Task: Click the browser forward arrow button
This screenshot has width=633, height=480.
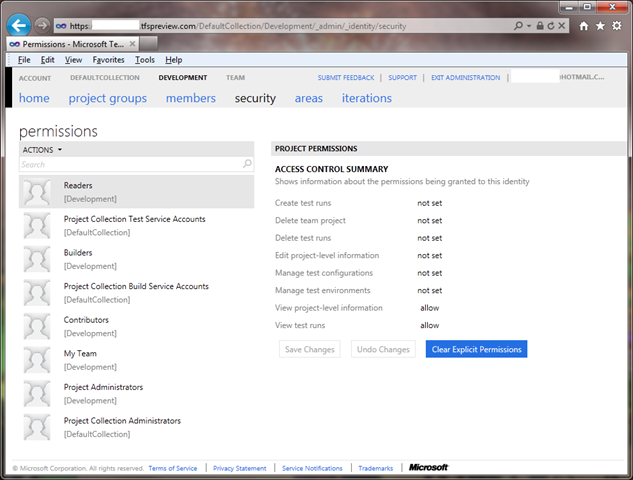Action: (x=42, y=25)
